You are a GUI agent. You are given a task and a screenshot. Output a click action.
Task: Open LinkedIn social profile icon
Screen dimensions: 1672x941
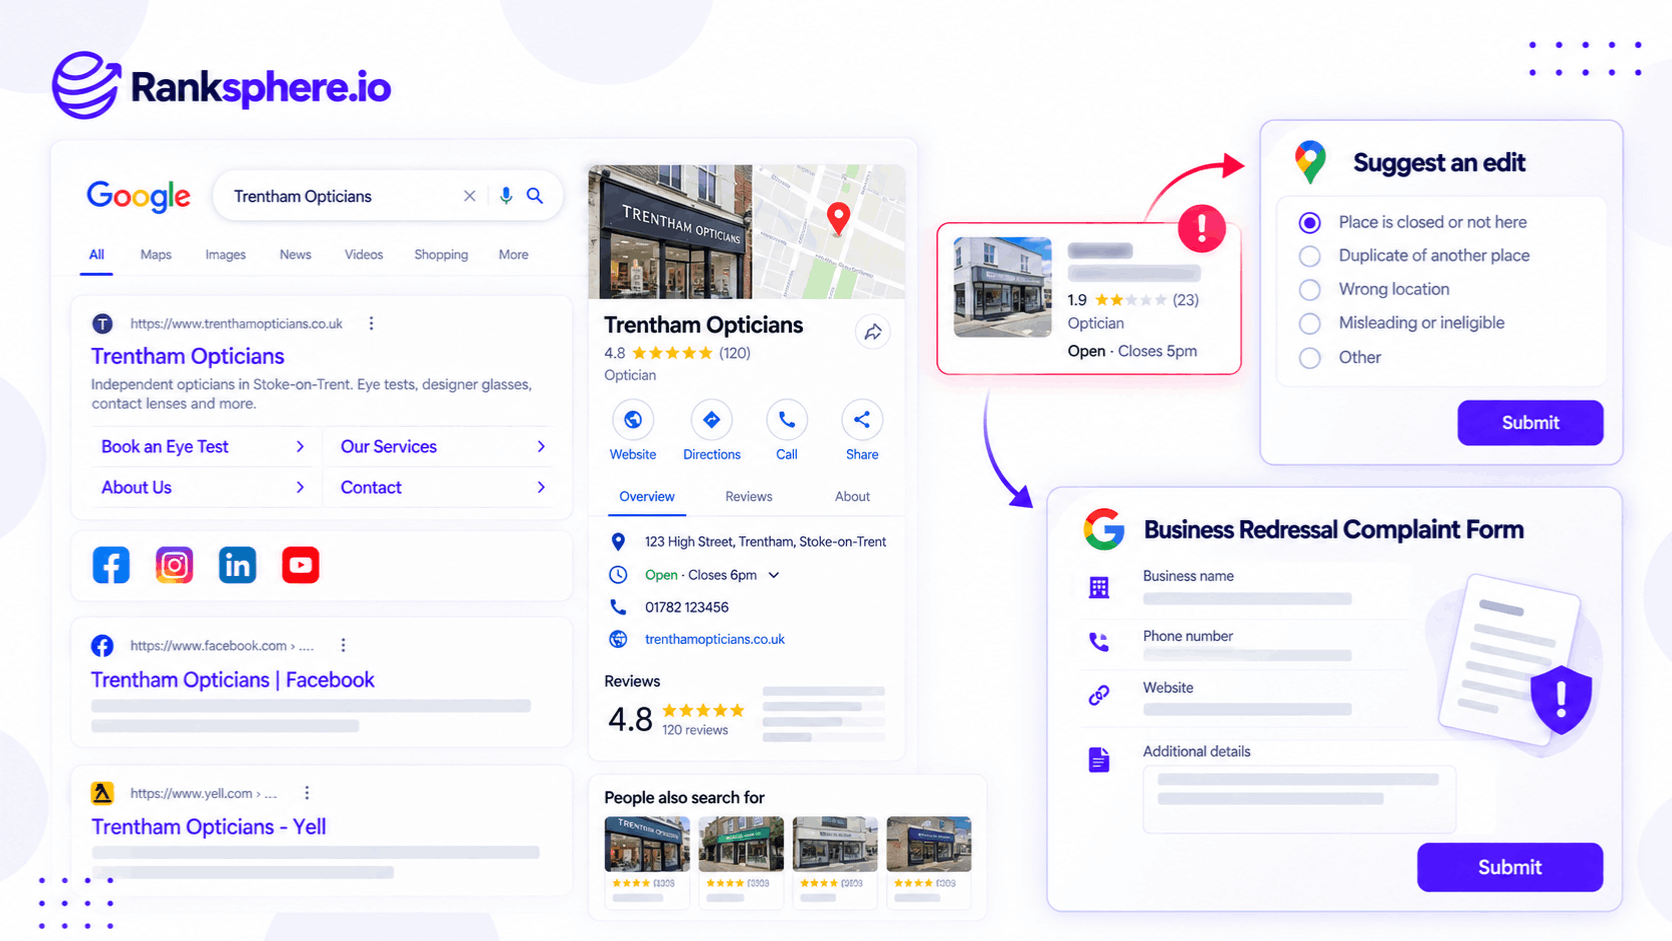click(x=237, y=565)
